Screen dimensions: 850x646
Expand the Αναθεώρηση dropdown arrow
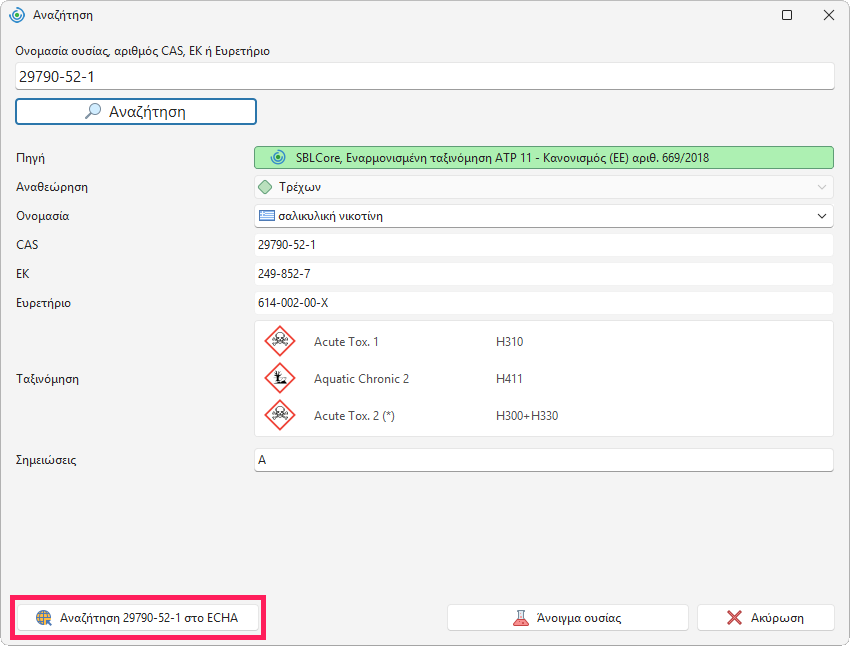coord(821,187)
